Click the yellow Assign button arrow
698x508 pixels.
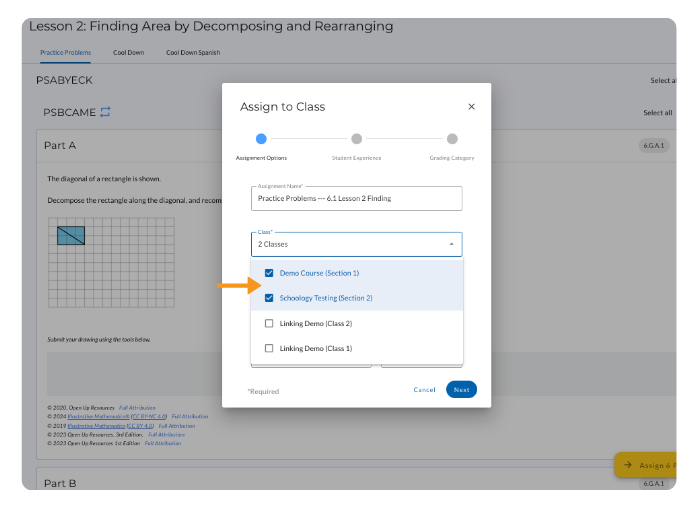tap(628, 465)
